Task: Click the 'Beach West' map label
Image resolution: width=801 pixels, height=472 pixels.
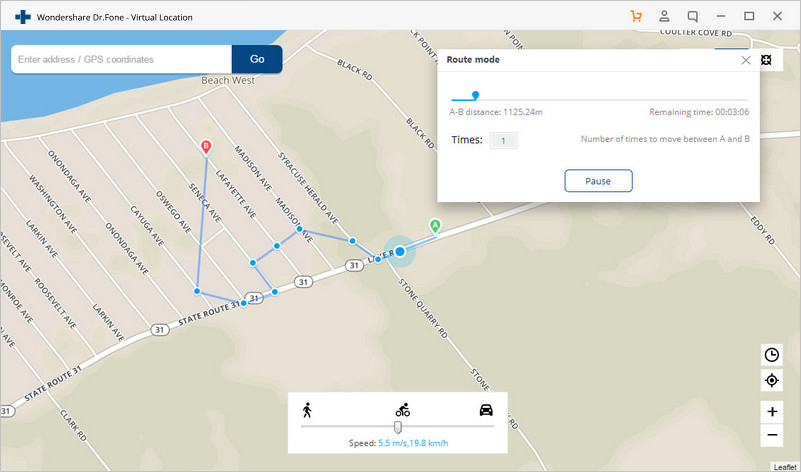Action: coord(228,80)
